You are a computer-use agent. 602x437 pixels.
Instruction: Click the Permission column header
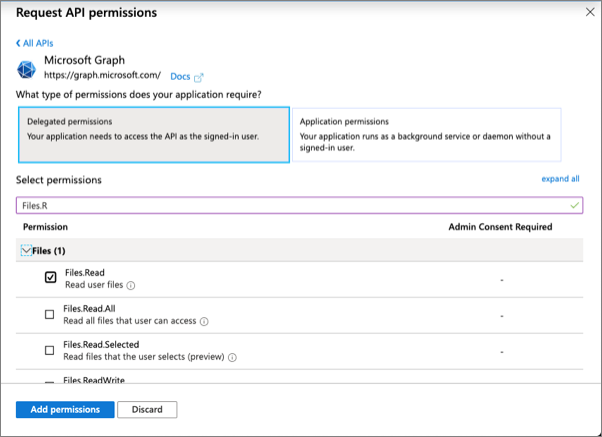(x=45, y=227)
